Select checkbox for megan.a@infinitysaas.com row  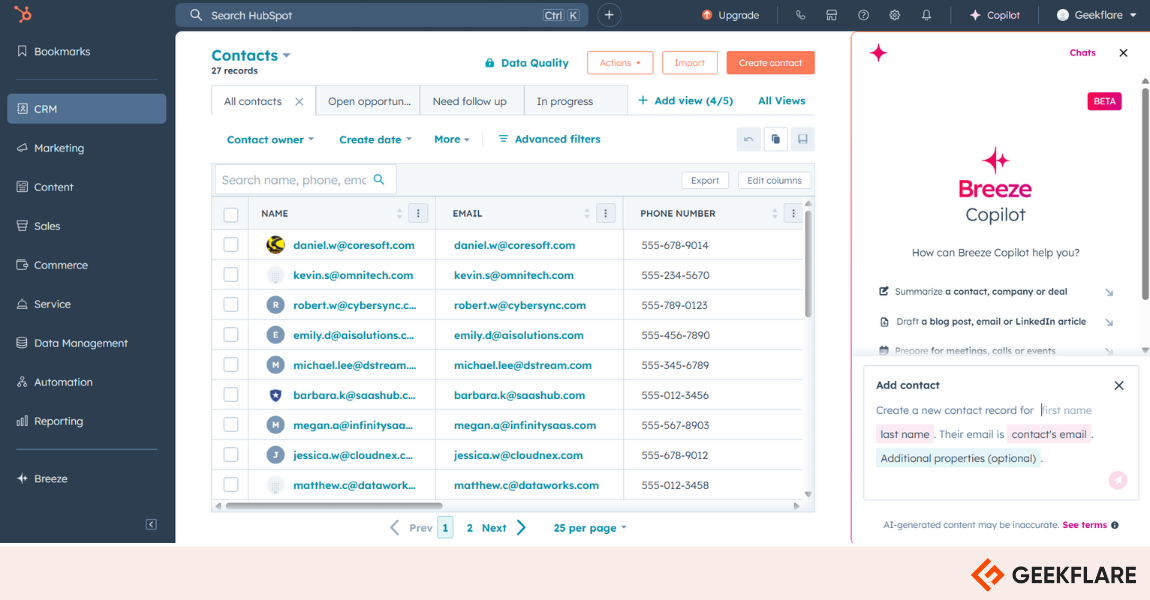click(x=231, y=425)
